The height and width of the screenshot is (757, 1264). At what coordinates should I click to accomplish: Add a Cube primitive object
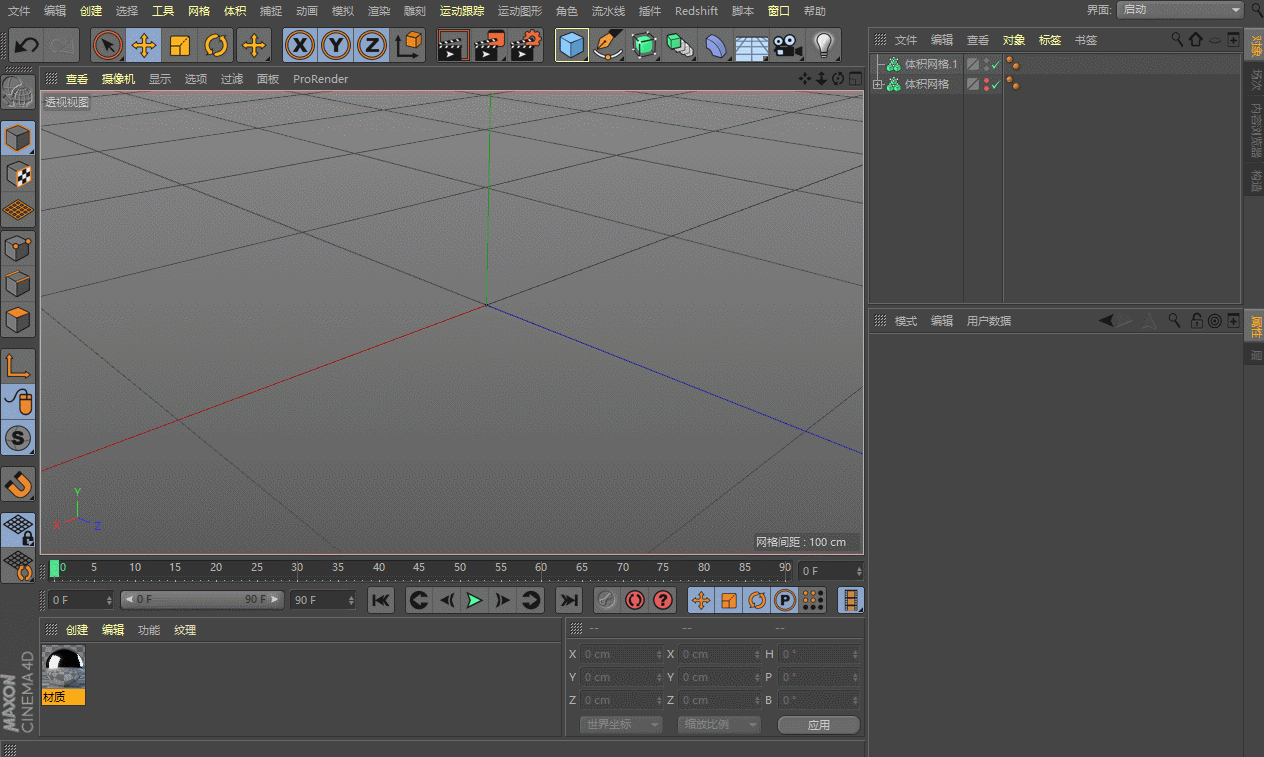pos(571,46)
